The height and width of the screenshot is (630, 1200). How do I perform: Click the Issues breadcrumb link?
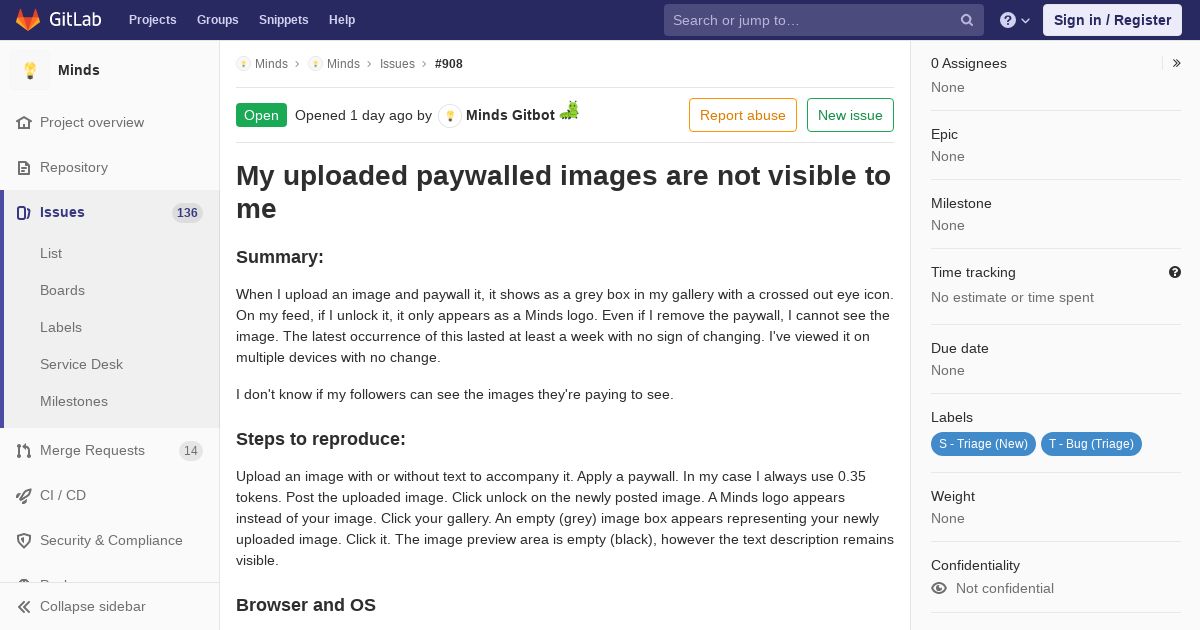click(x=397, y=64)
